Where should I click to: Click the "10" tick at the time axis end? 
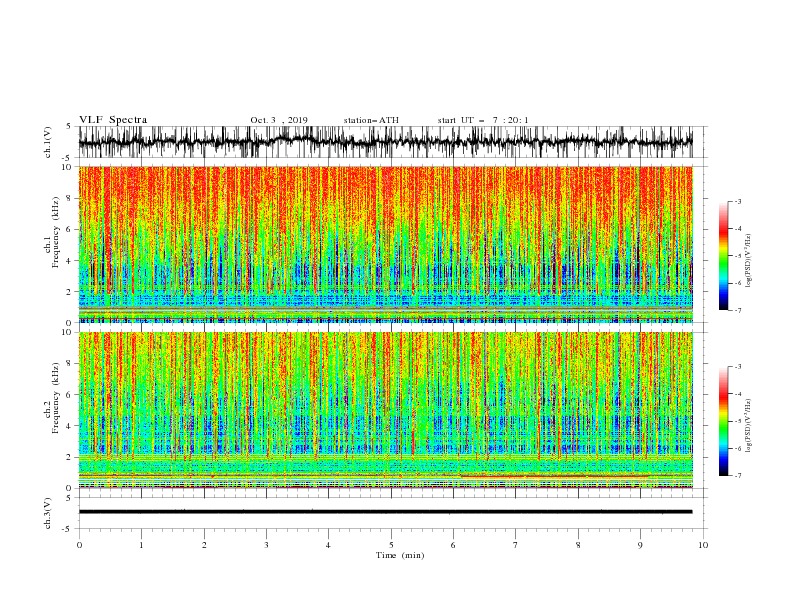point(703,545)
